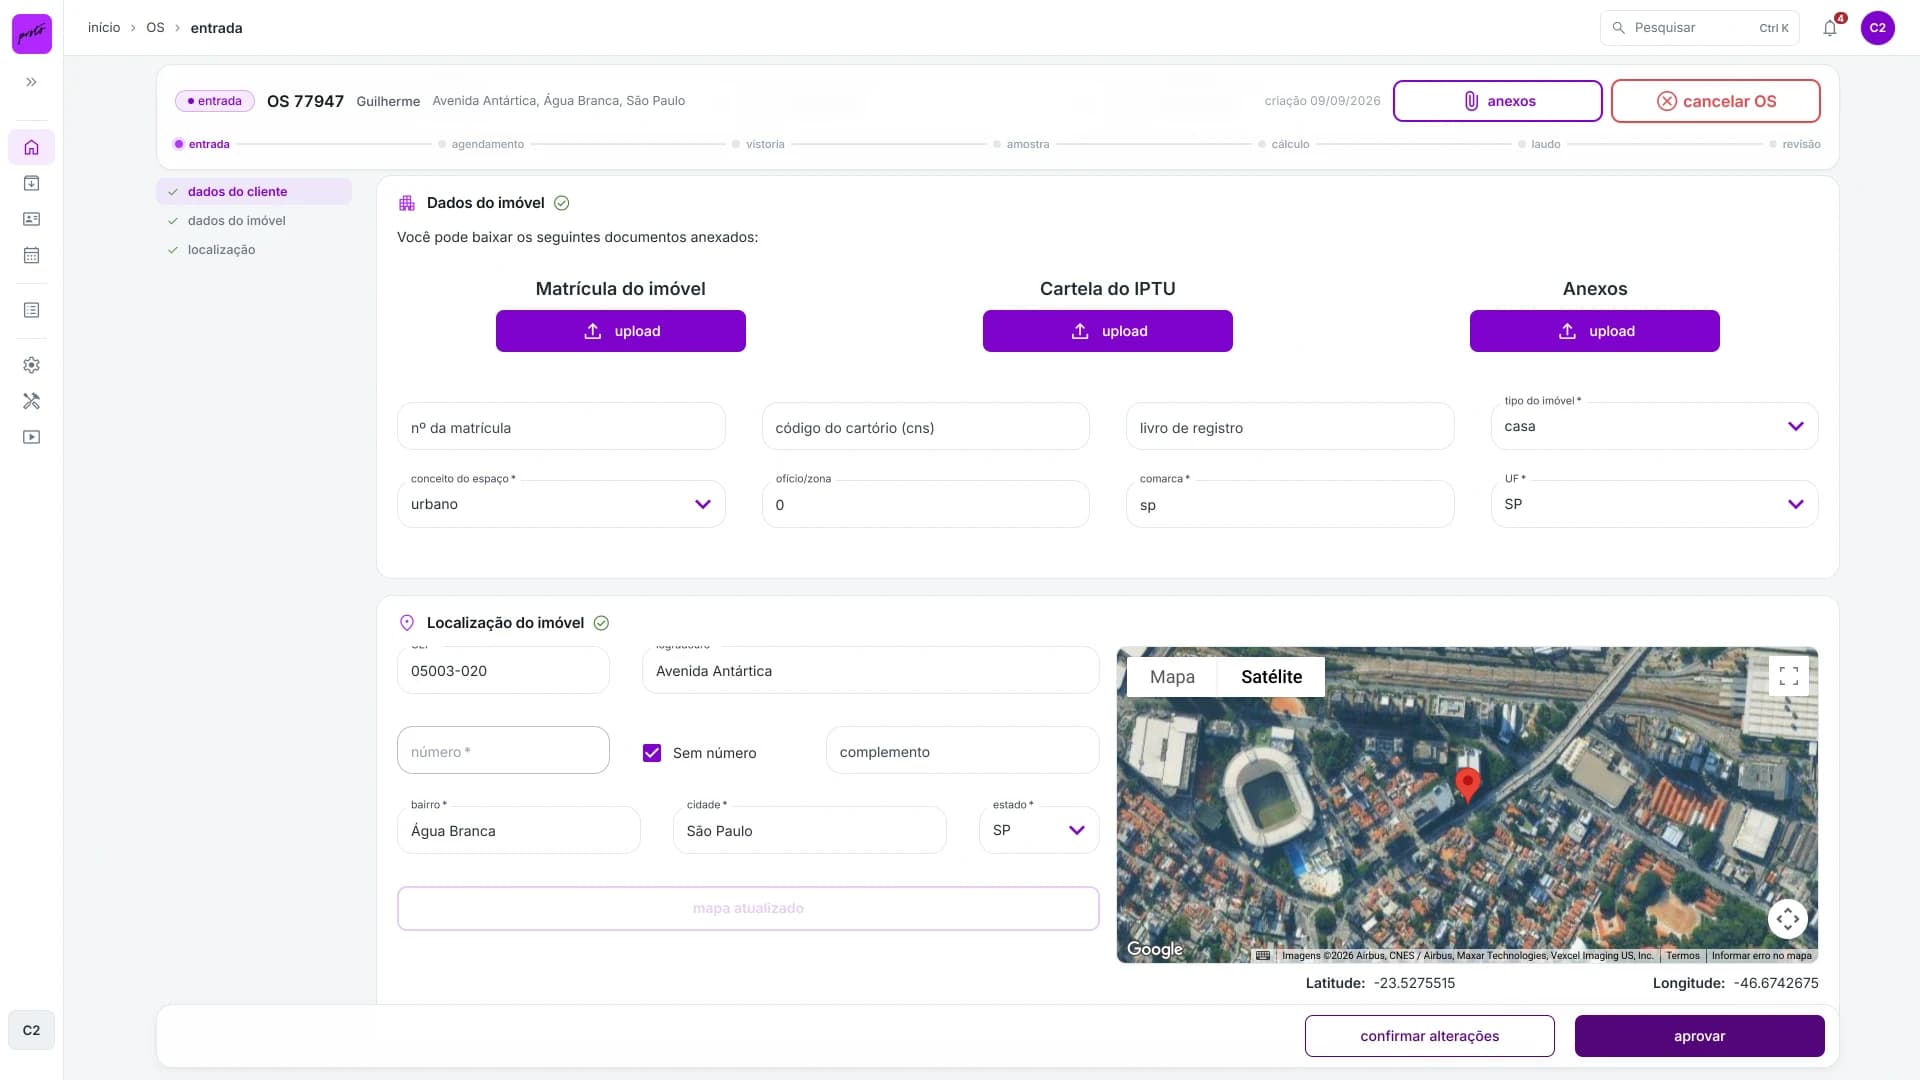Open the inbox download icon in sidebar
The image size is (1920, 1080).
point(31,183)
